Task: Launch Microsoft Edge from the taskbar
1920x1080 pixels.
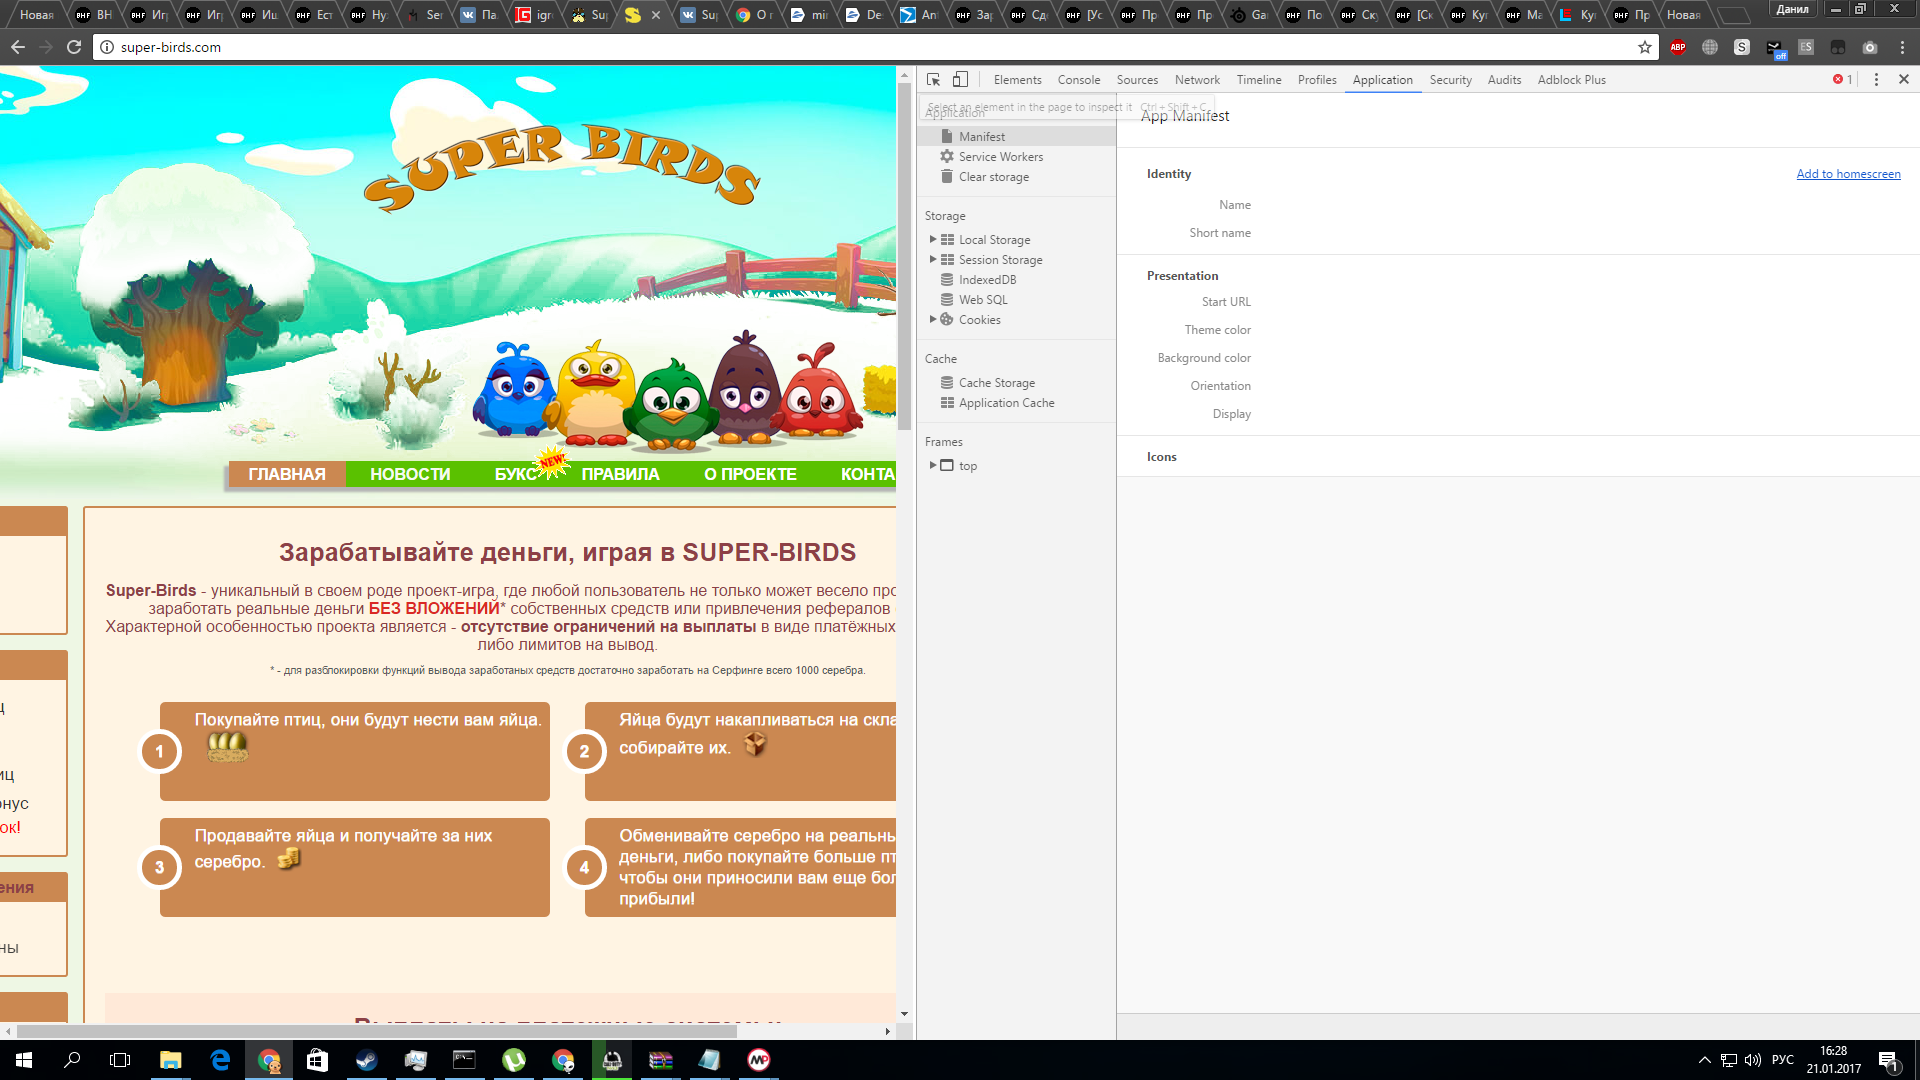Action: [x=220, y=1060]
